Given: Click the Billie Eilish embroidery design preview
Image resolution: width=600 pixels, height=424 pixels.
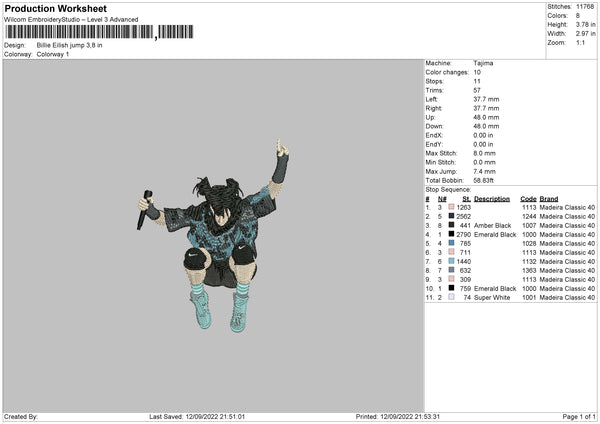Looking at the screenshot, I should (x=213, y=235).
